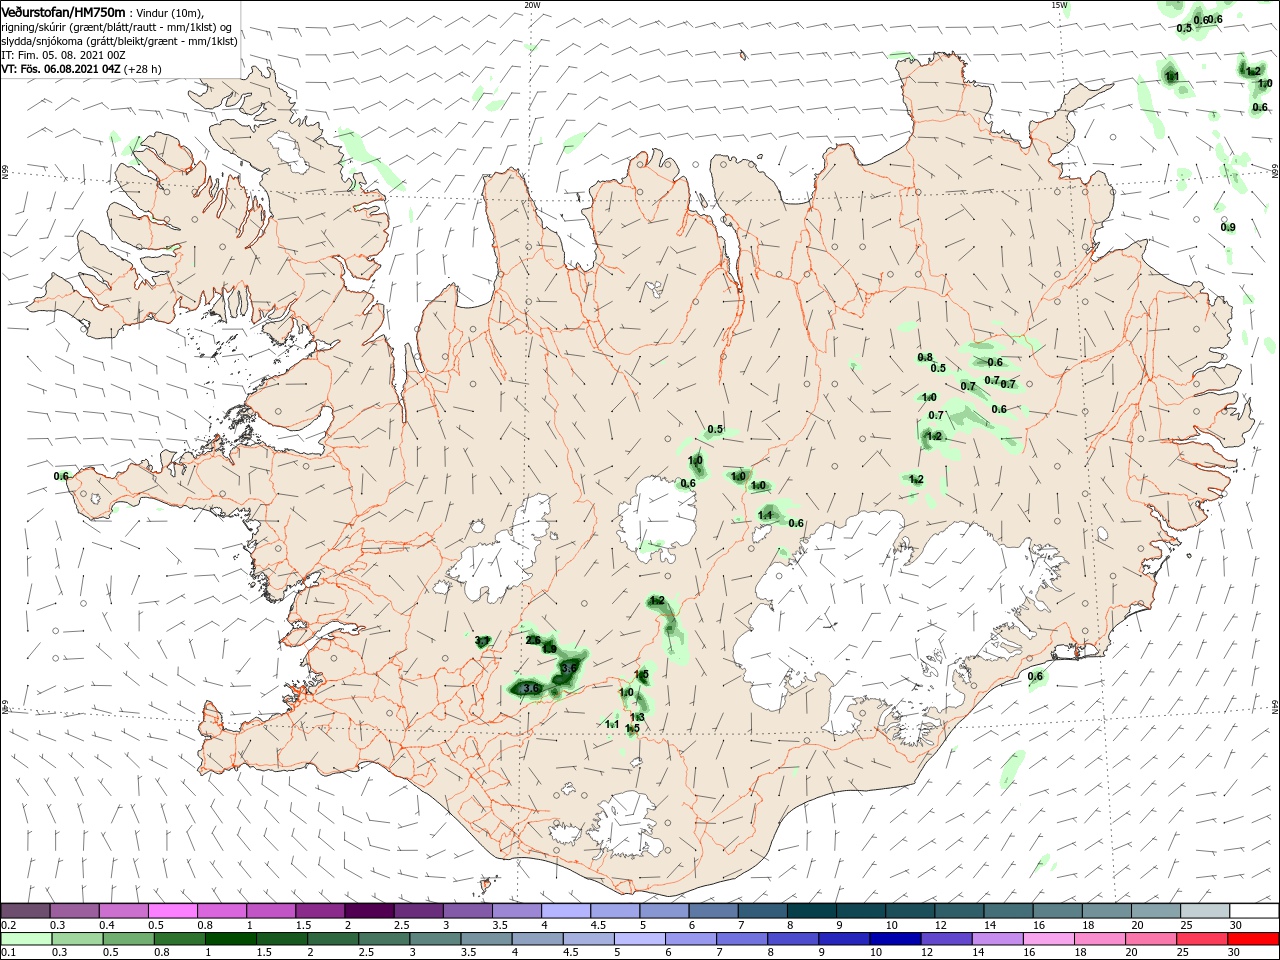1280x960 pixels.
Task: Pick 12 swatch in upper legend row
Action: pos(958,911)
